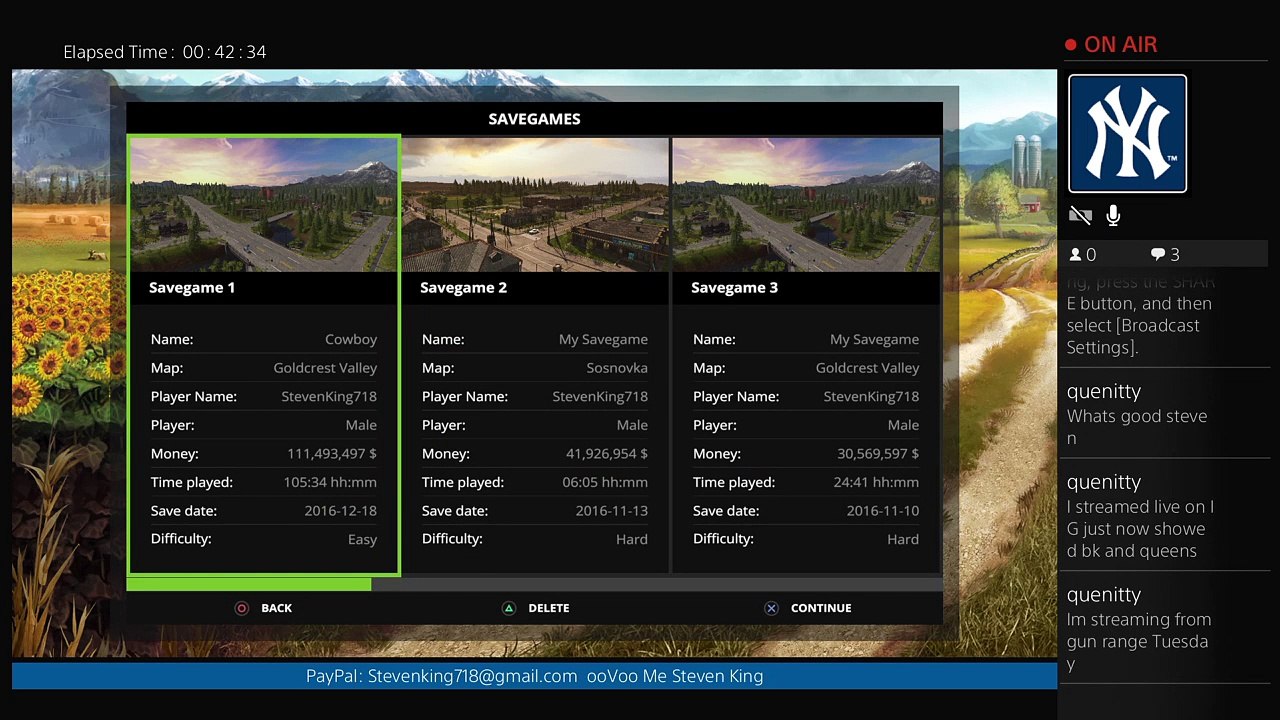
Task: Select the Savegame 1 thumbnail image
Action: 264,205
